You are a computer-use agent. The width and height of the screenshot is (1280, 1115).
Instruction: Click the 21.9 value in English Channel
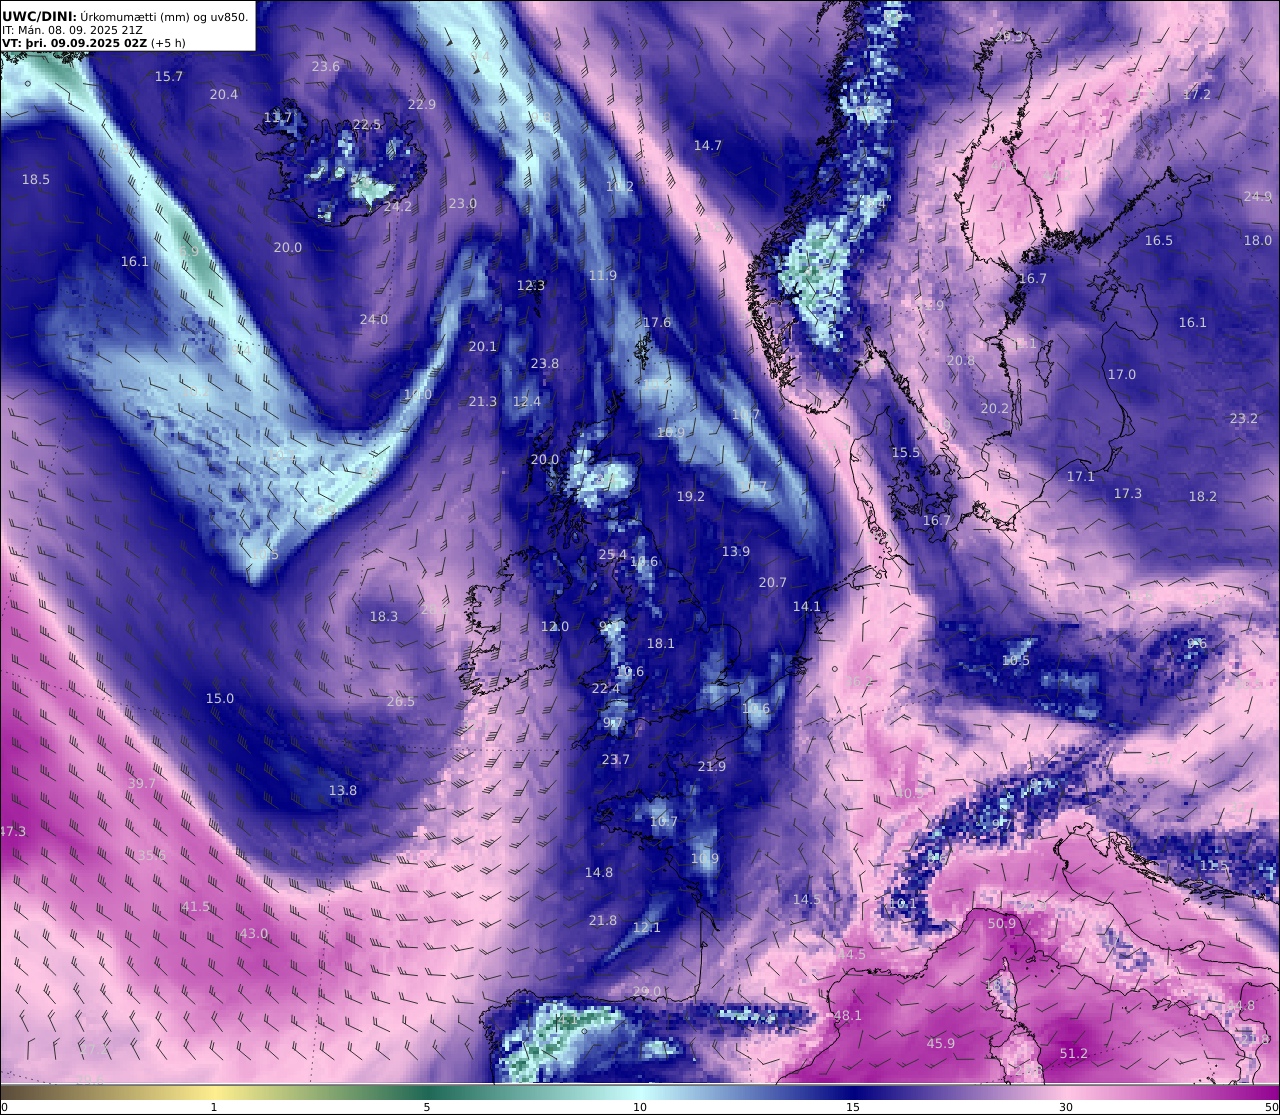[712, 767]
